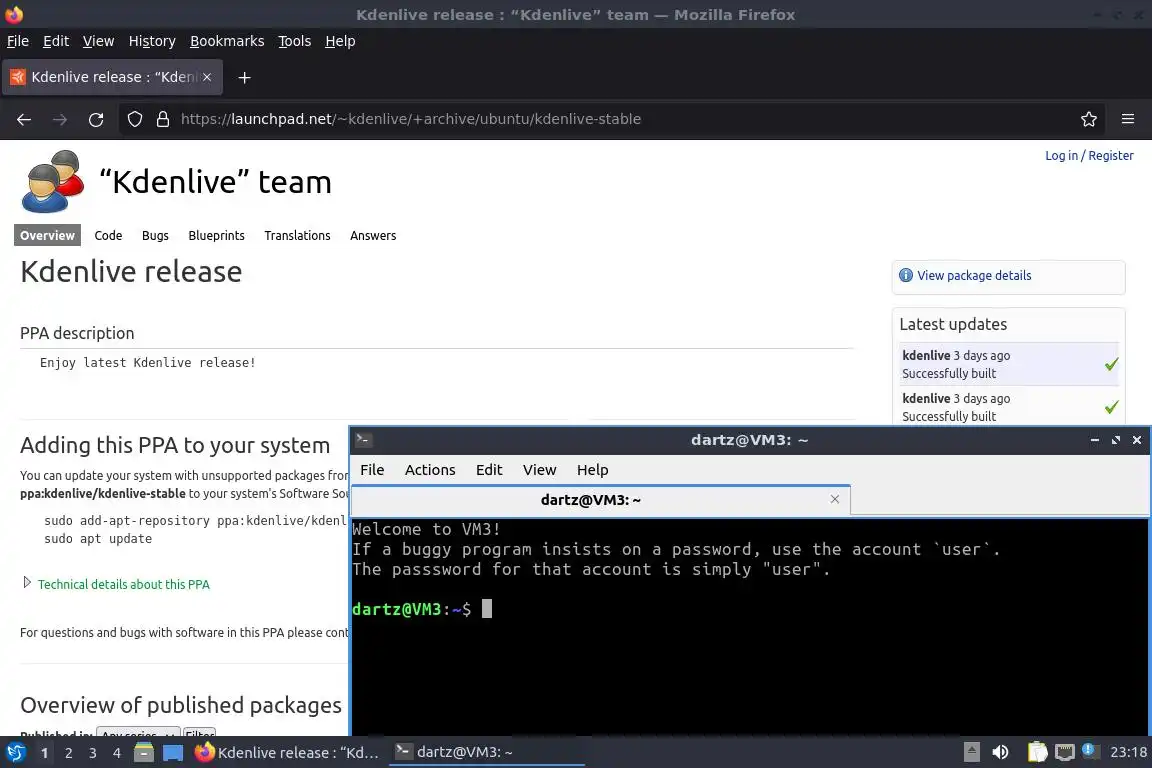Viewport: 1152px width, 768px height.
Task: Open the Lubuntu start menu
Action: pyautogui.click(x=15, y=752)
